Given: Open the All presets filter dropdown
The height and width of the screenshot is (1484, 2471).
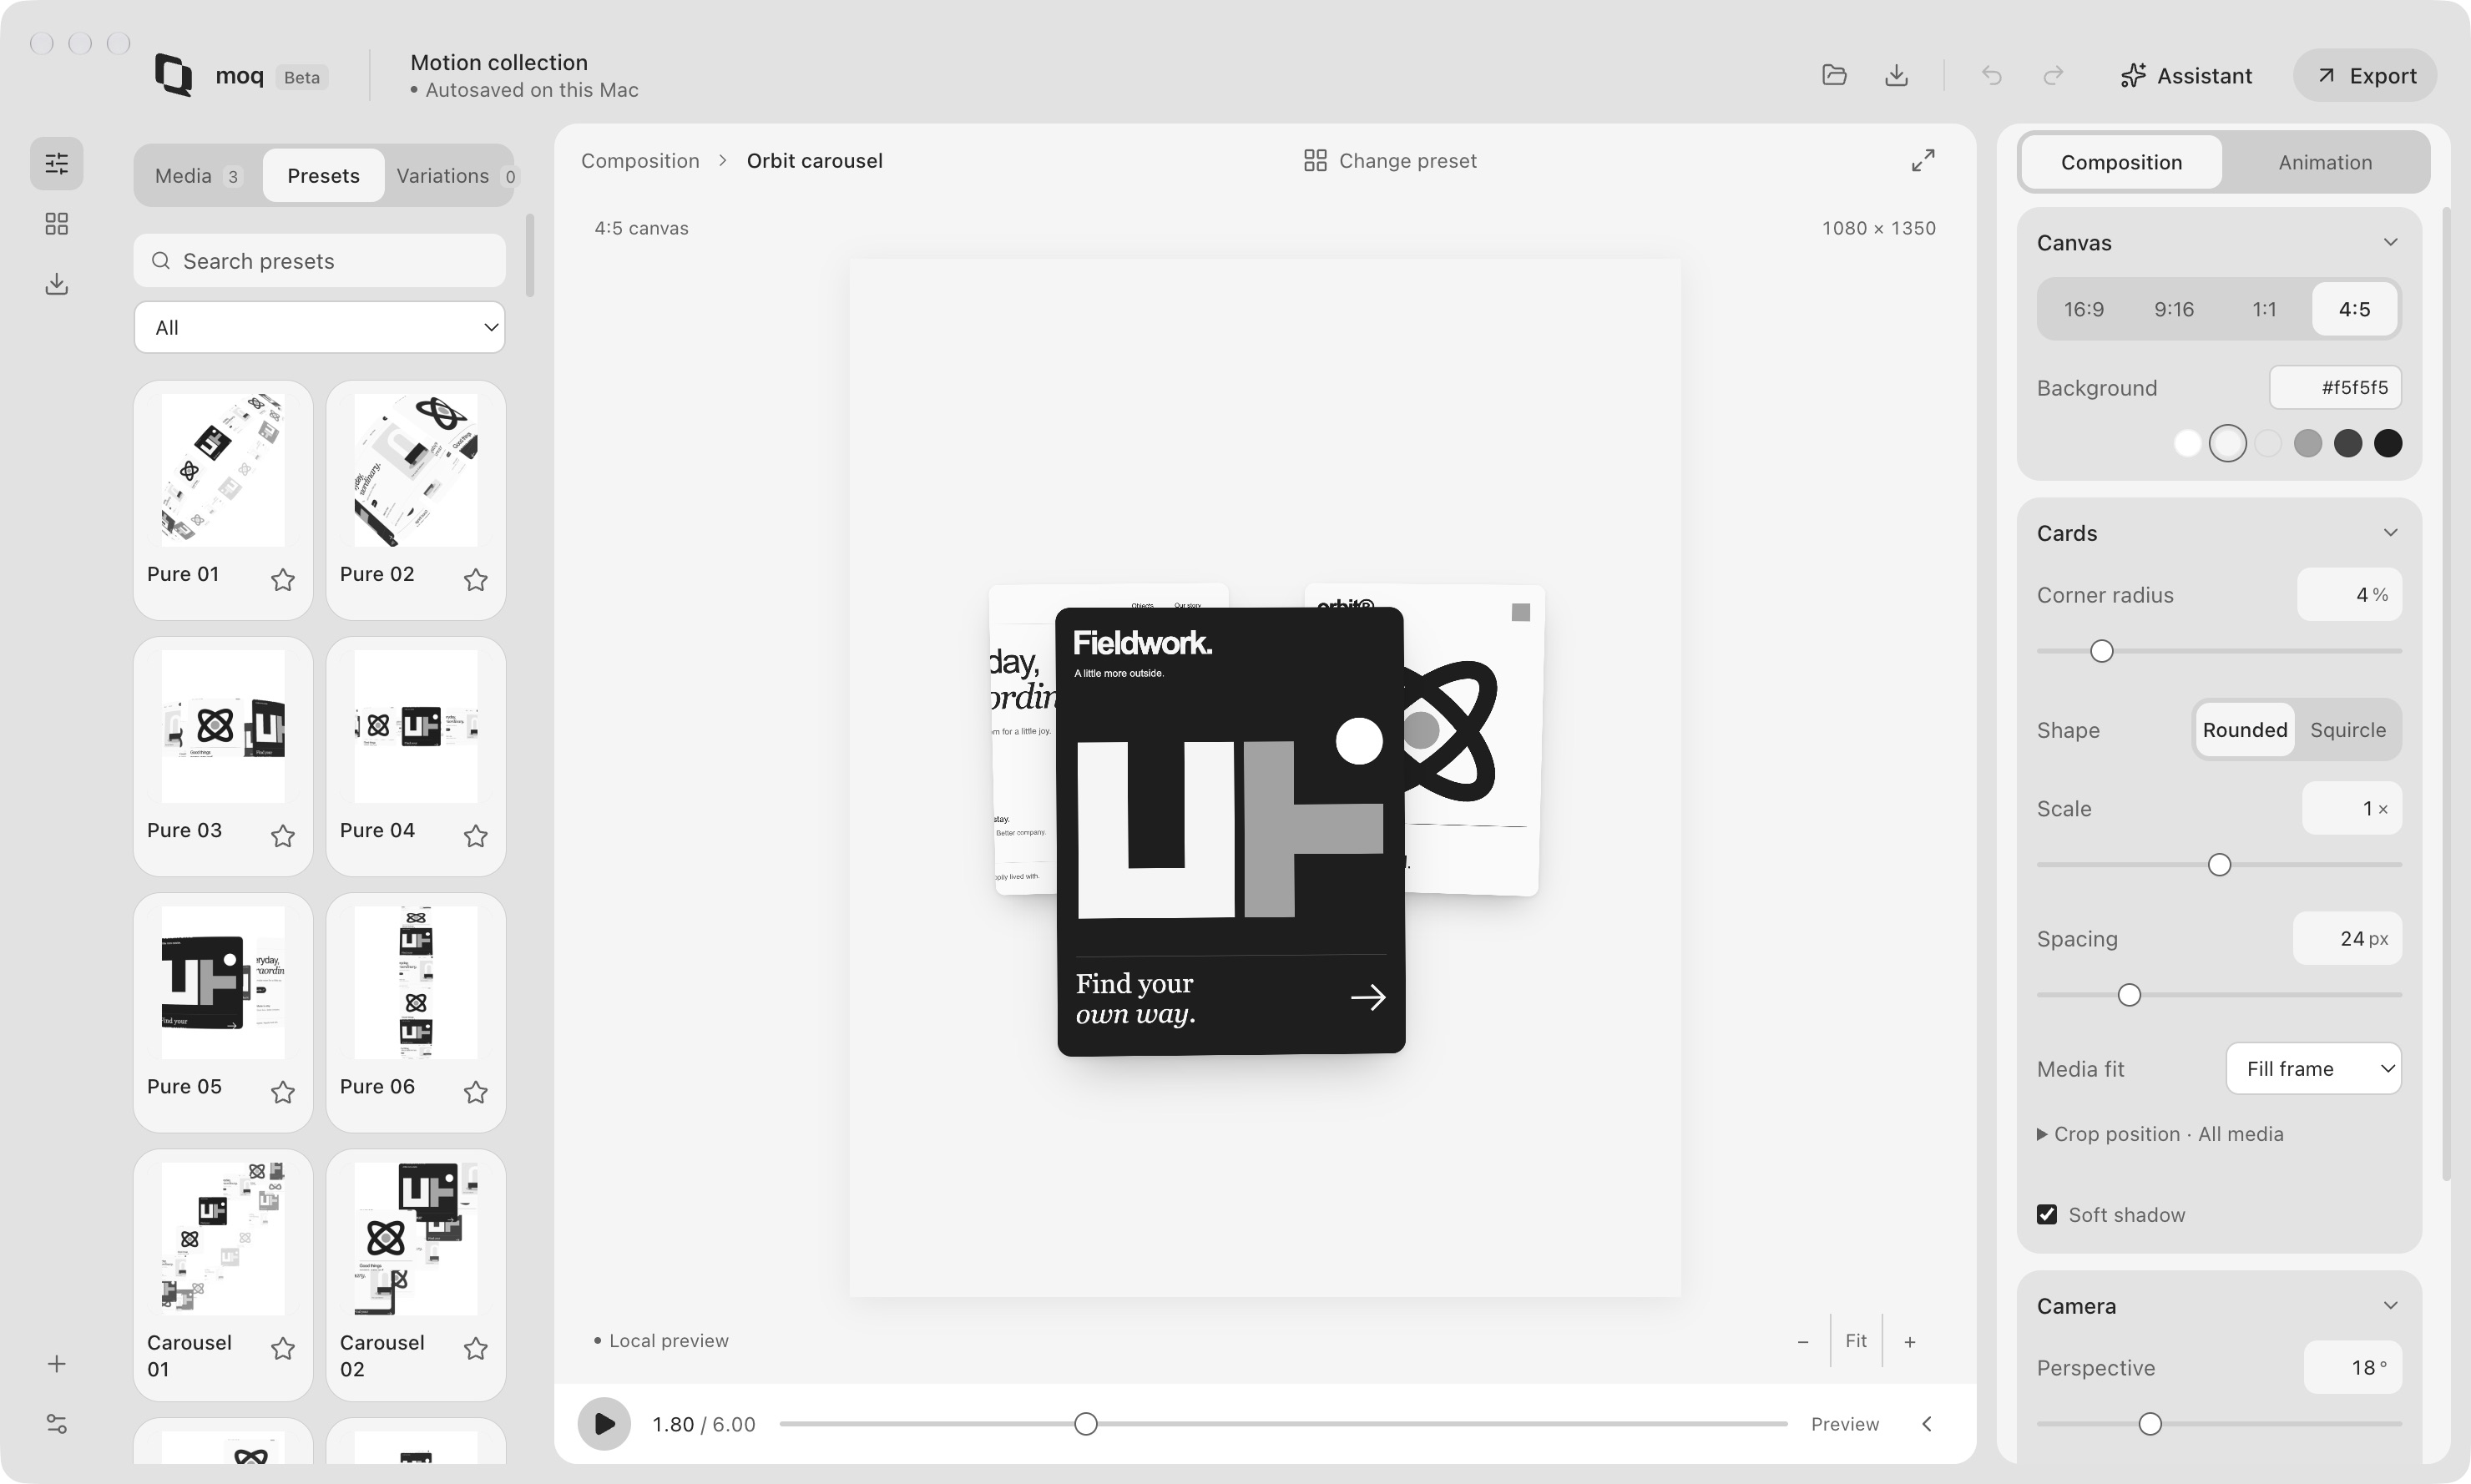Looking at the screenshot, I should [x=320, y=328].
